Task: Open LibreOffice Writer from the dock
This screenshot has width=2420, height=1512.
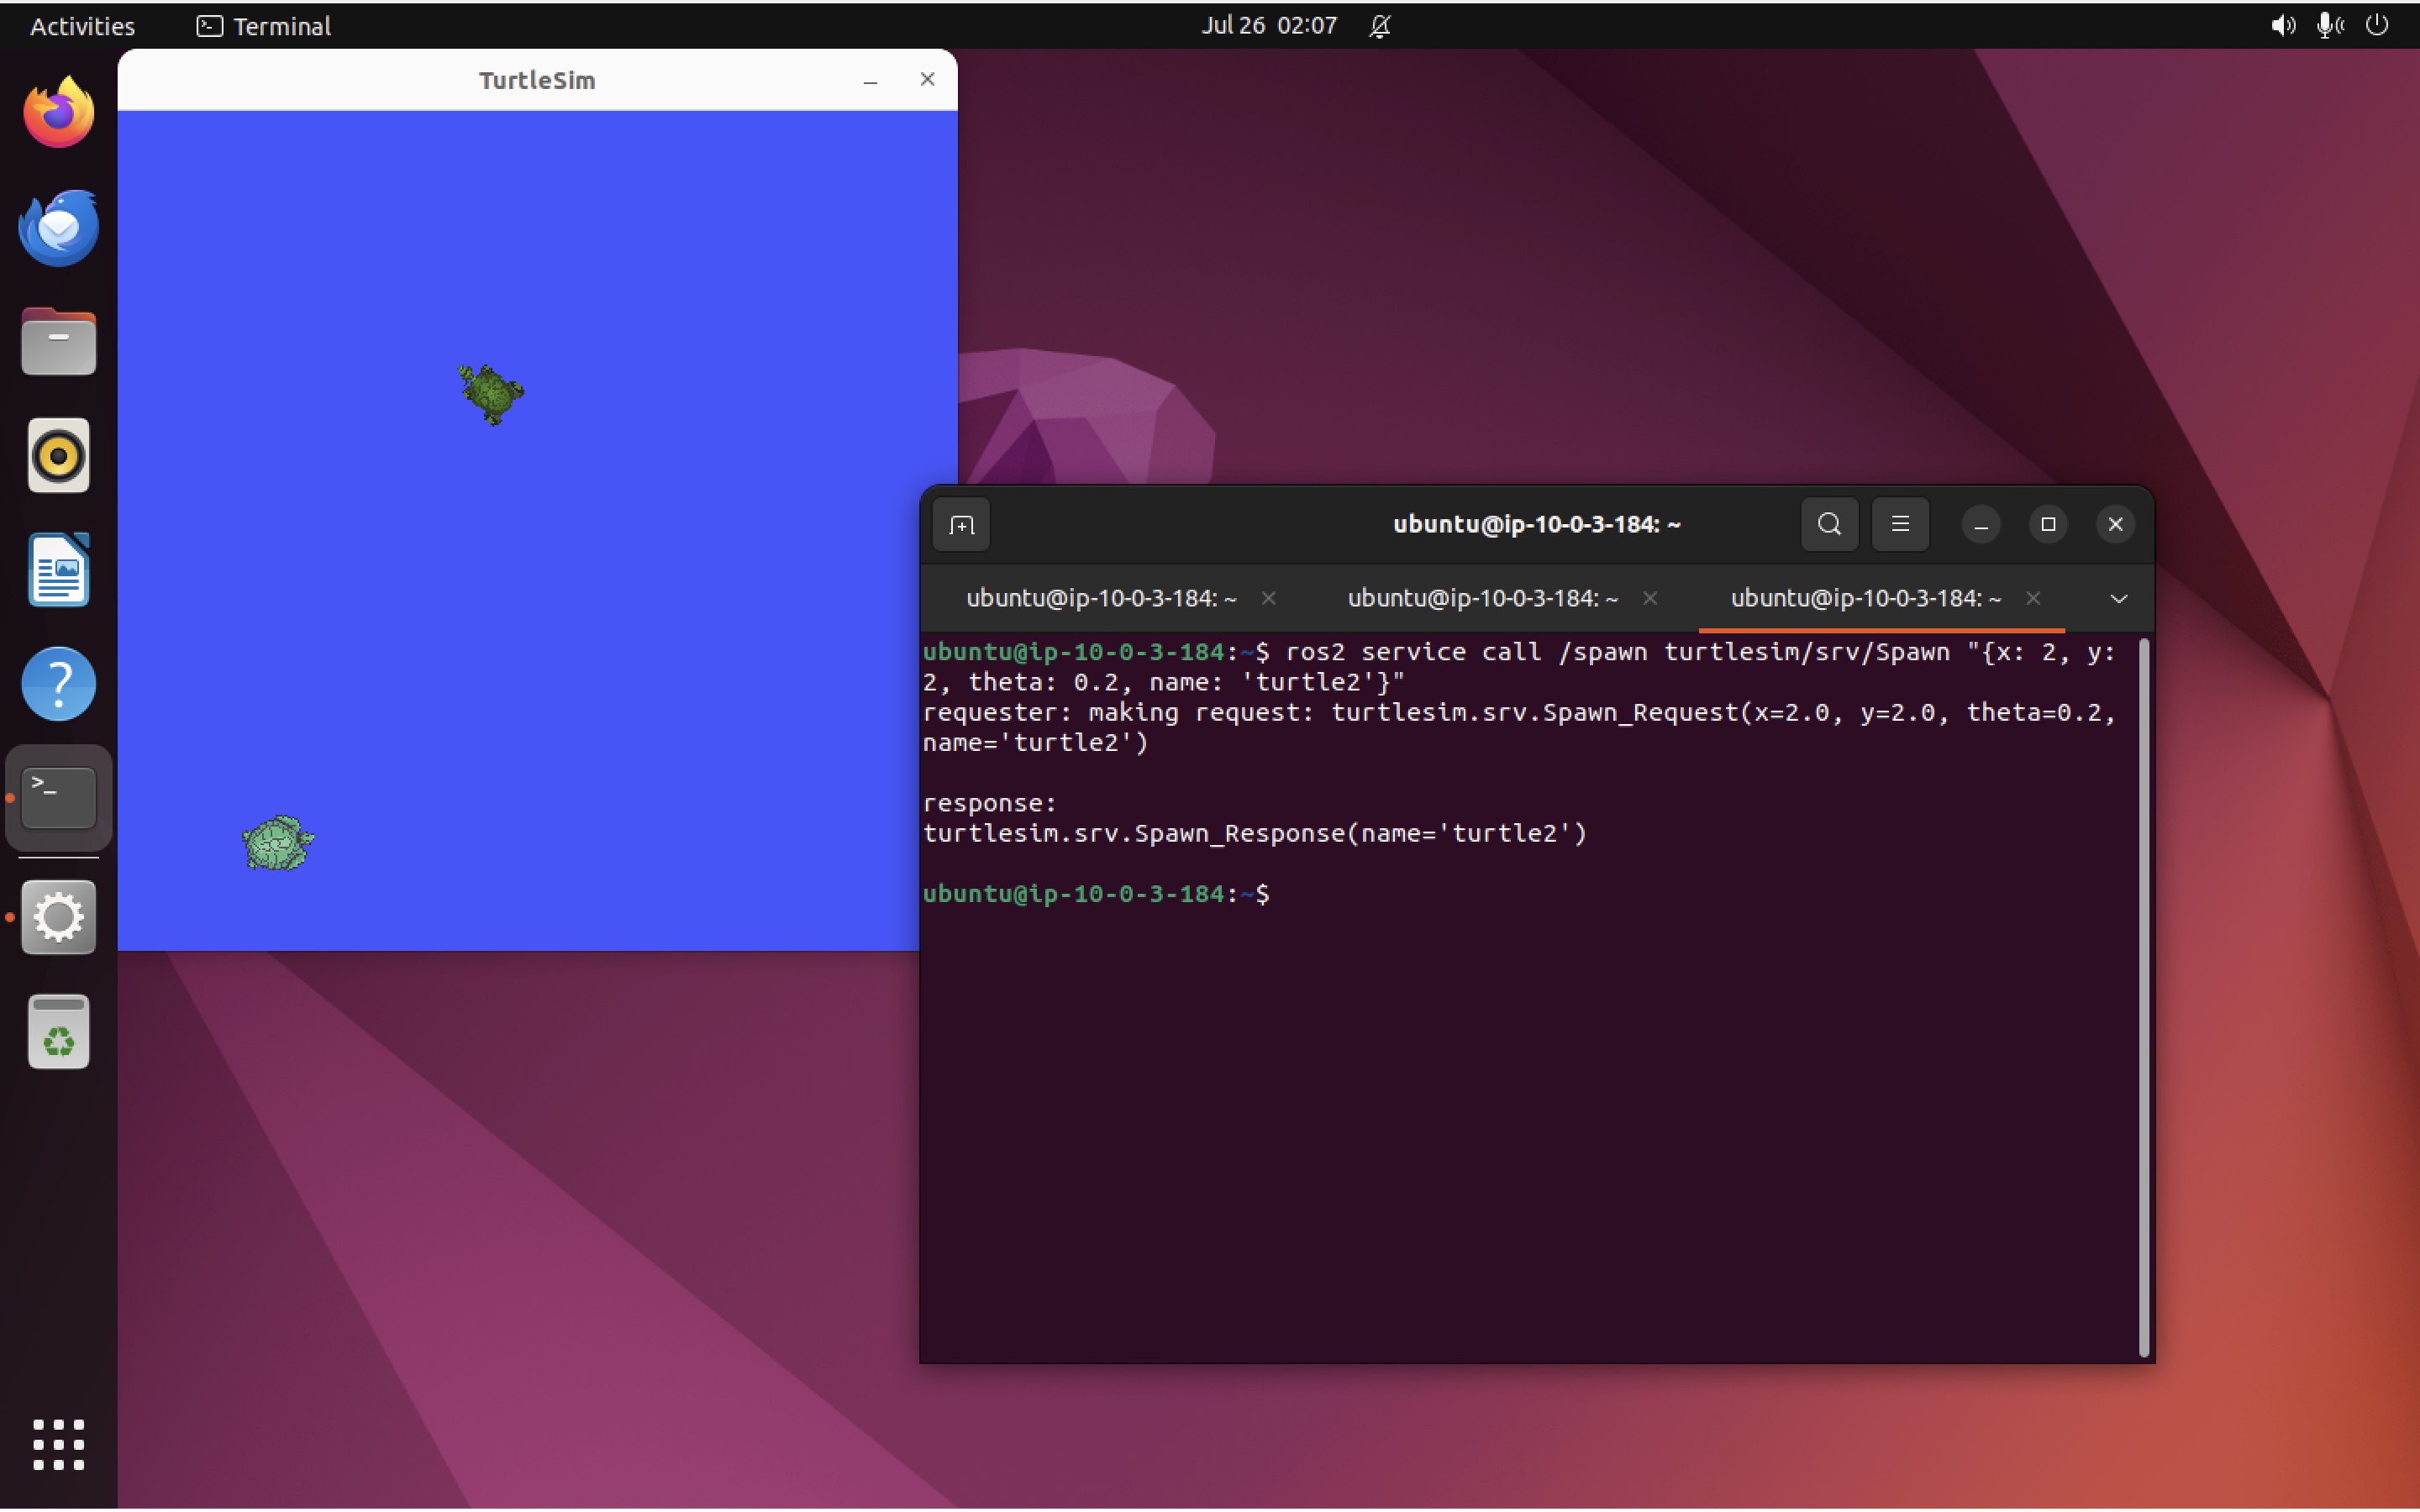Action: coord(59,570)
